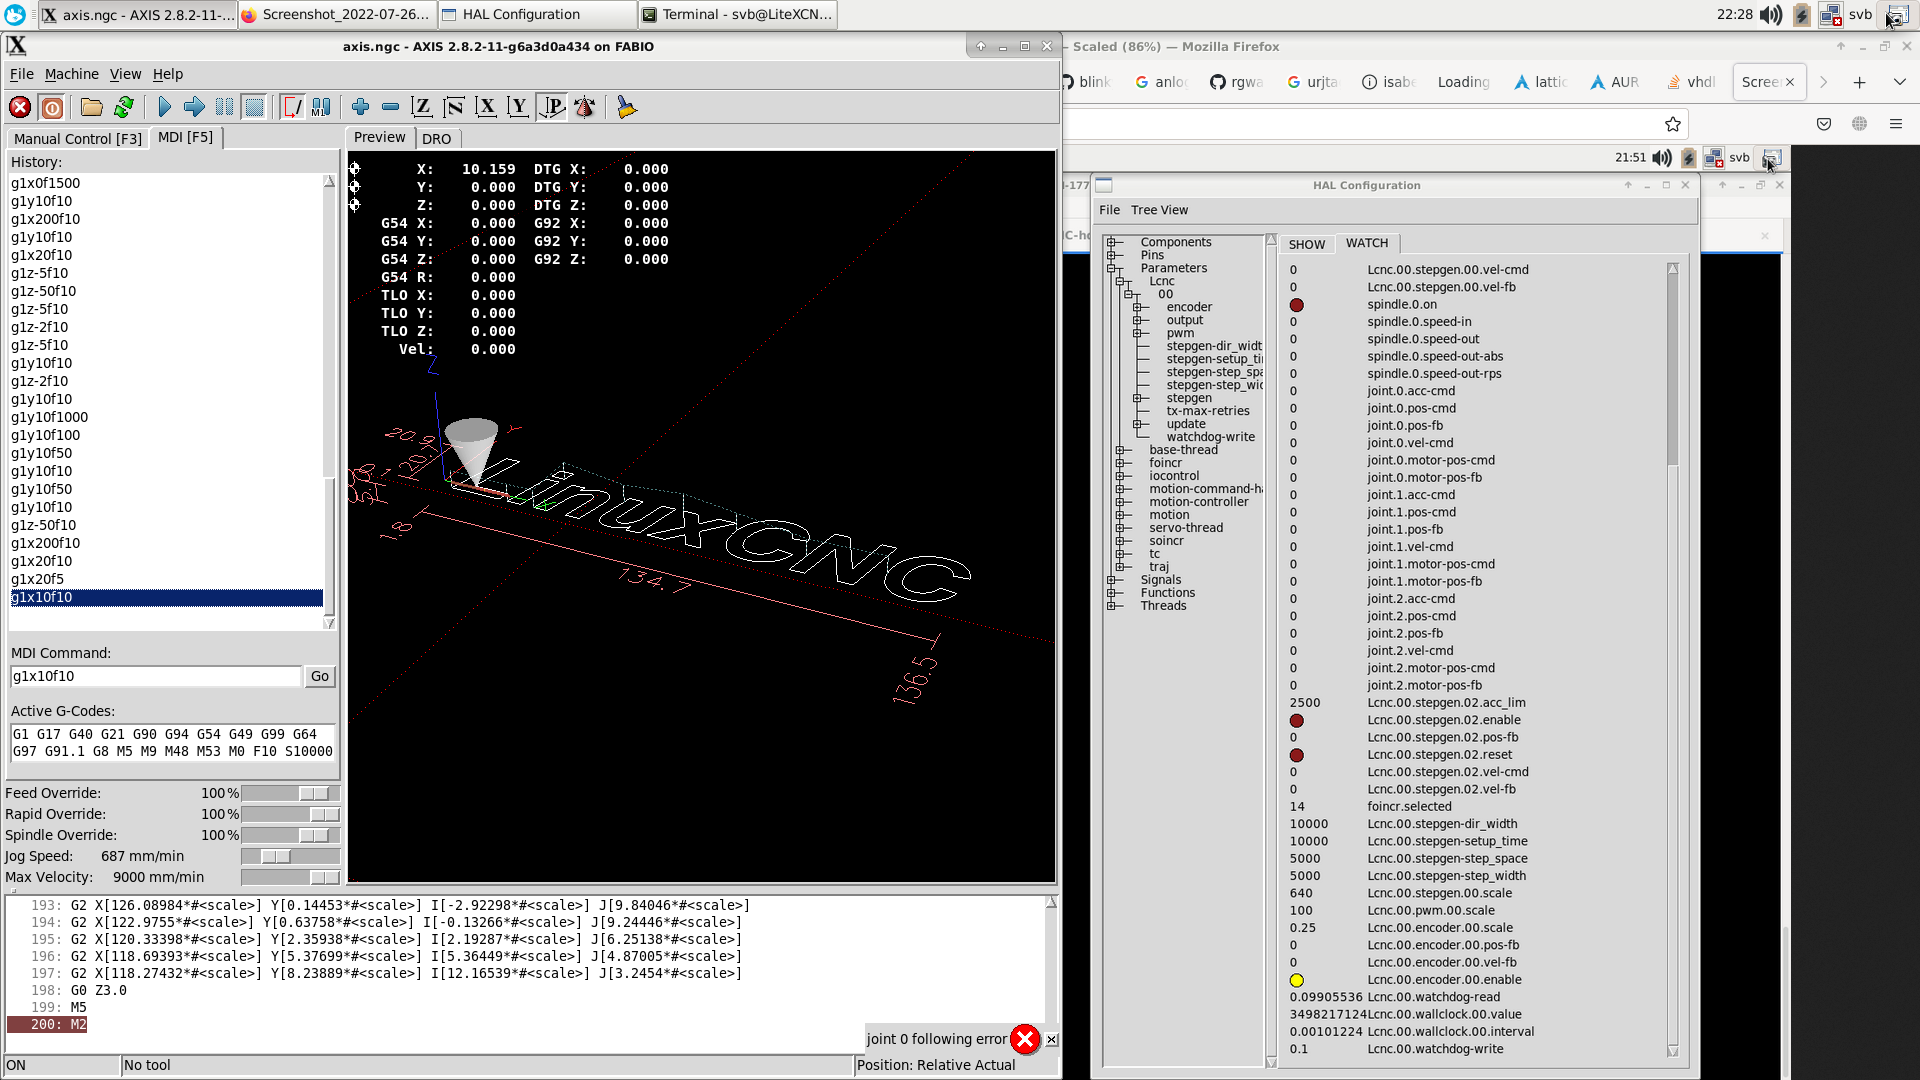Viewport: 1920px width, 1080px height.
Task: Select highlighted g1x10f10 history entry
Action: [166, 597]
